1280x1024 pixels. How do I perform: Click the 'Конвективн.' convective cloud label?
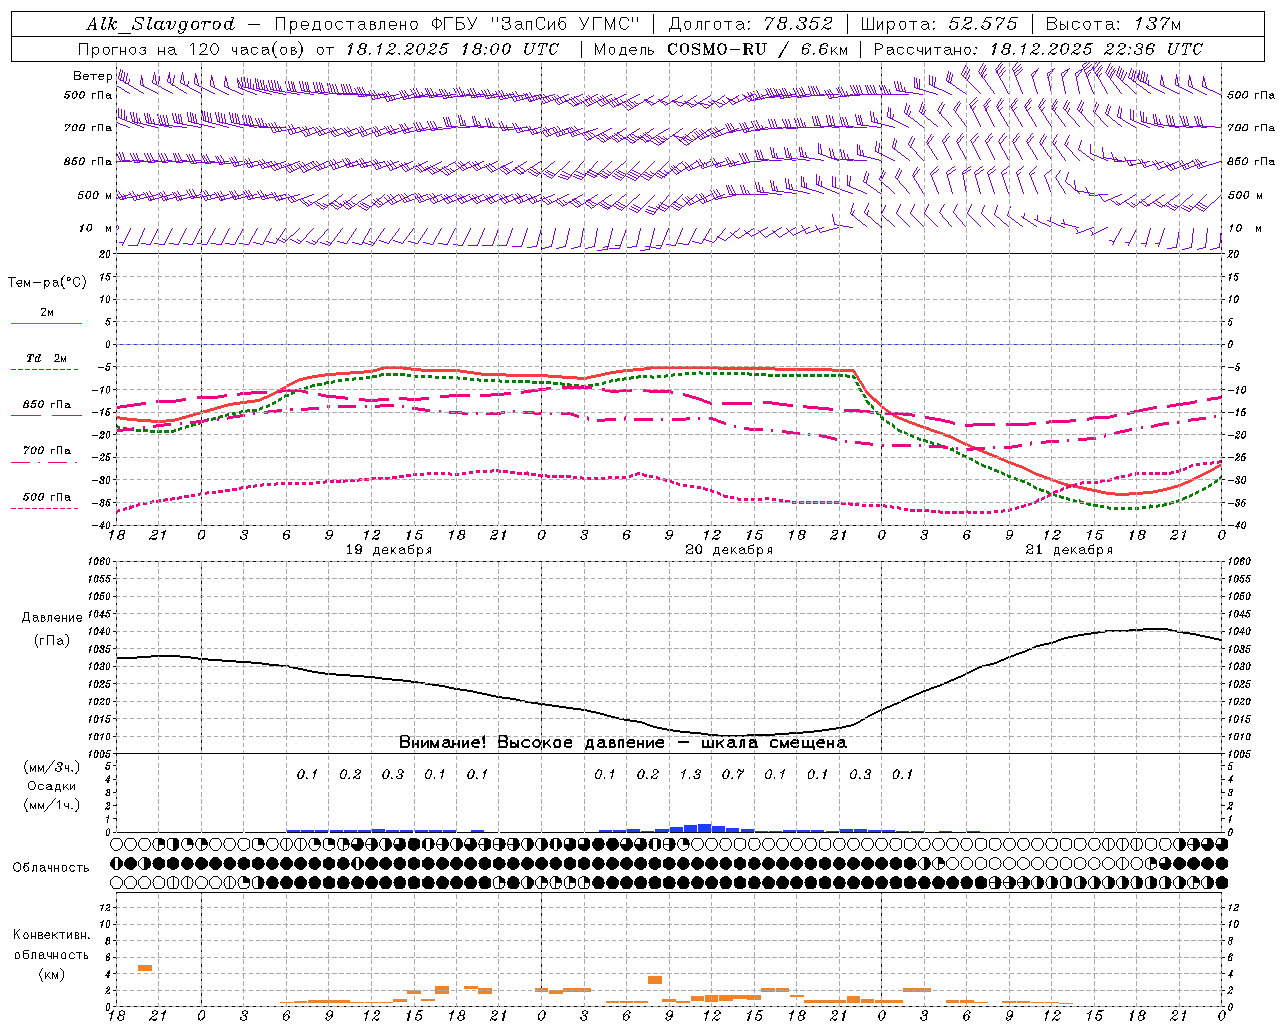tap(51, 935)
